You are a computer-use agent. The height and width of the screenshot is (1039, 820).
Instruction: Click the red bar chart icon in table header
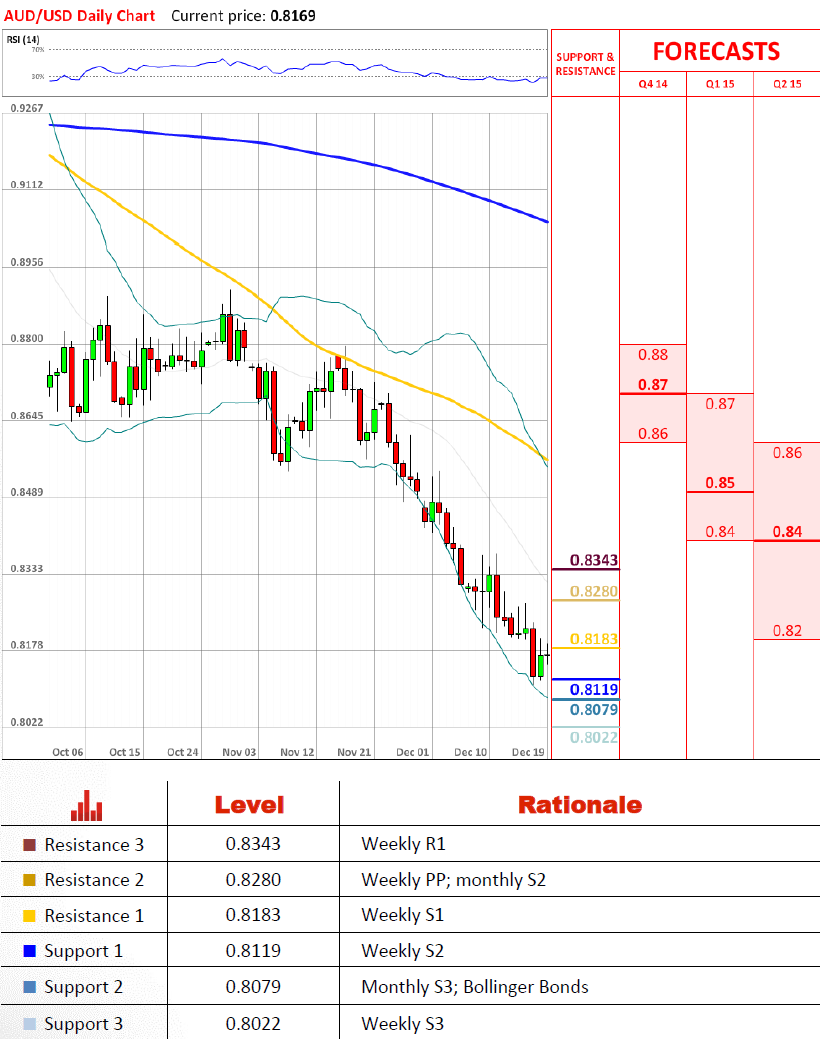[x=87, y=805]
